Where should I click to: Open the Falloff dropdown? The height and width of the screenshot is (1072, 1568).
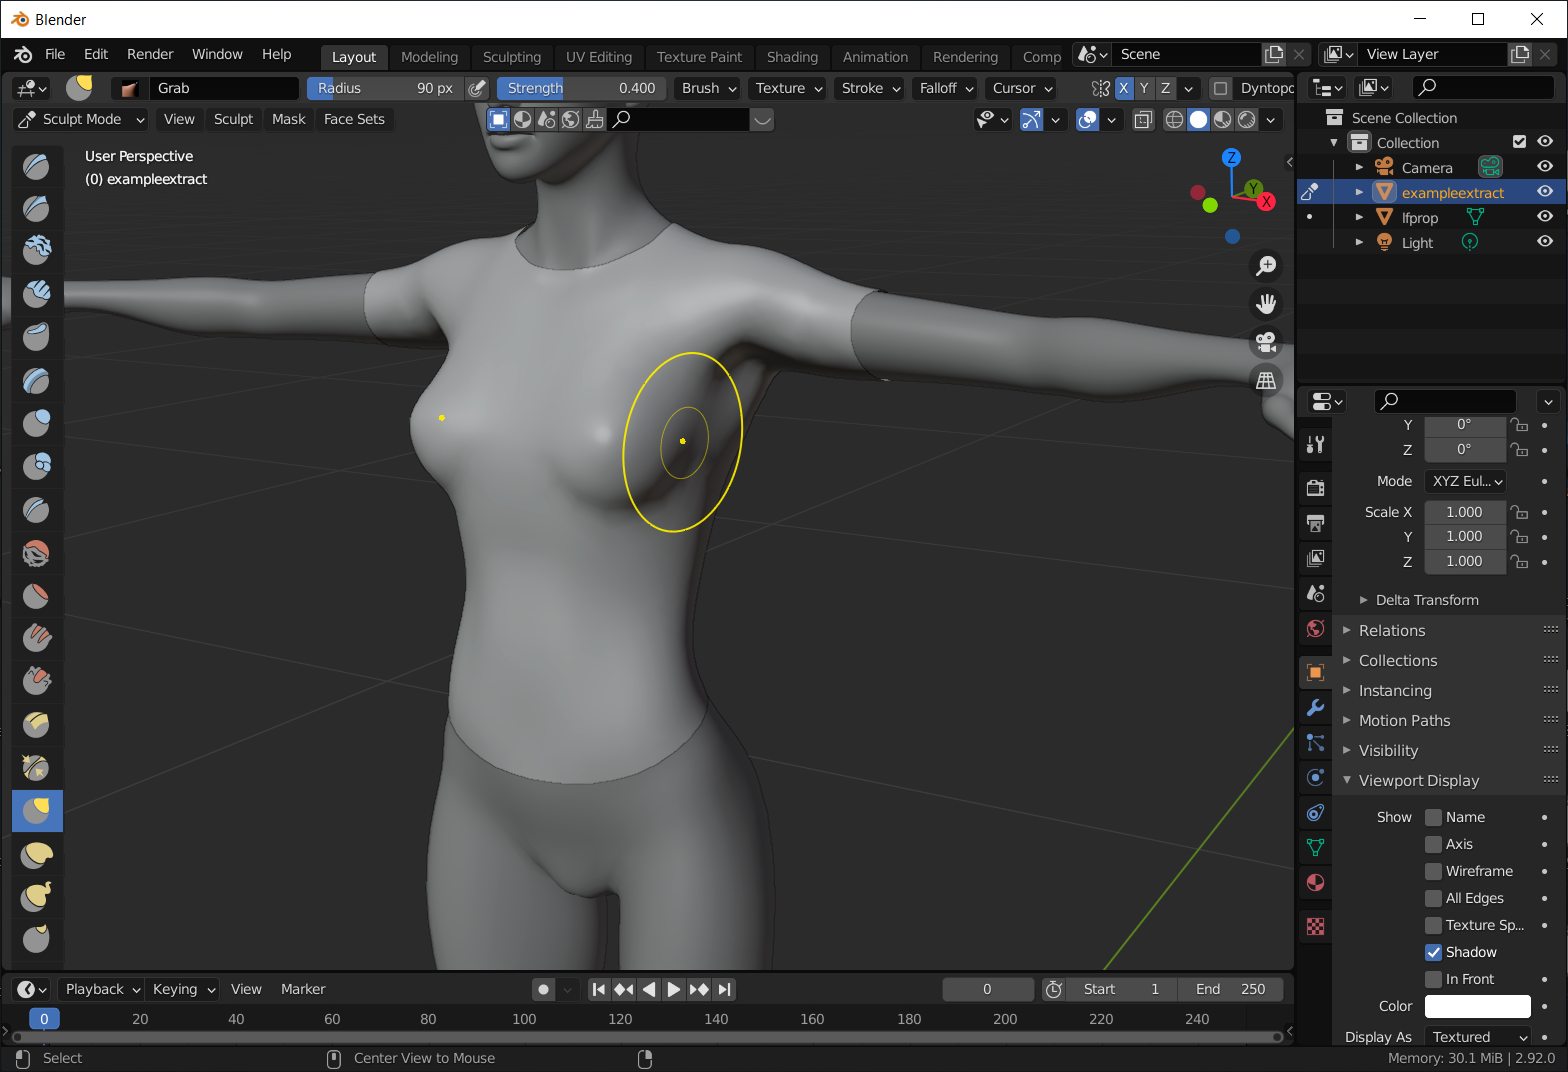tap(945, 88)
